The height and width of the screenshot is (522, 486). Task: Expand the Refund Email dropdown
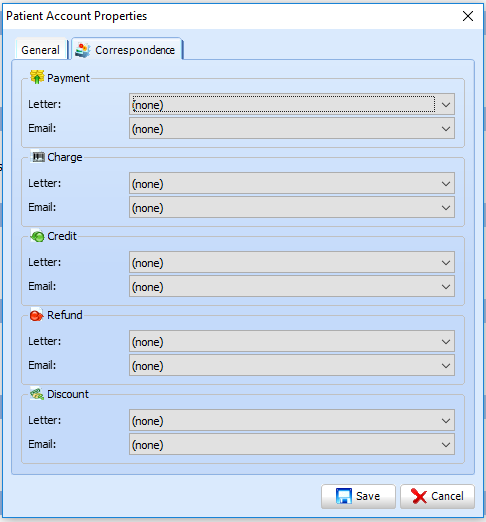(292, 366)
